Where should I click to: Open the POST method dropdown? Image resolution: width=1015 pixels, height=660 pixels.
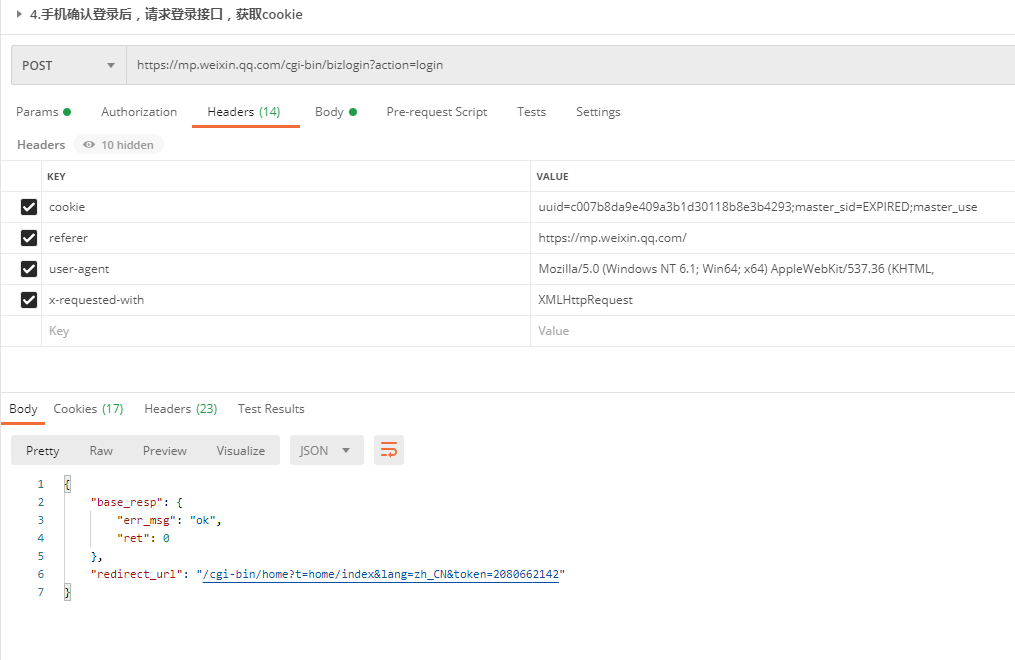[x=69, y=65]
